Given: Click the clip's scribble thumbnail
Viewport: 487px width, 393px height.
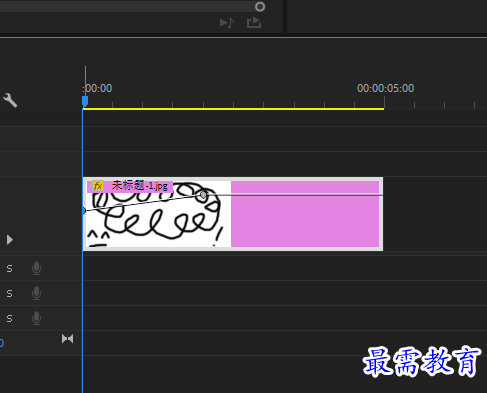Looking at the screenshot, I should (x=158, y=214).
